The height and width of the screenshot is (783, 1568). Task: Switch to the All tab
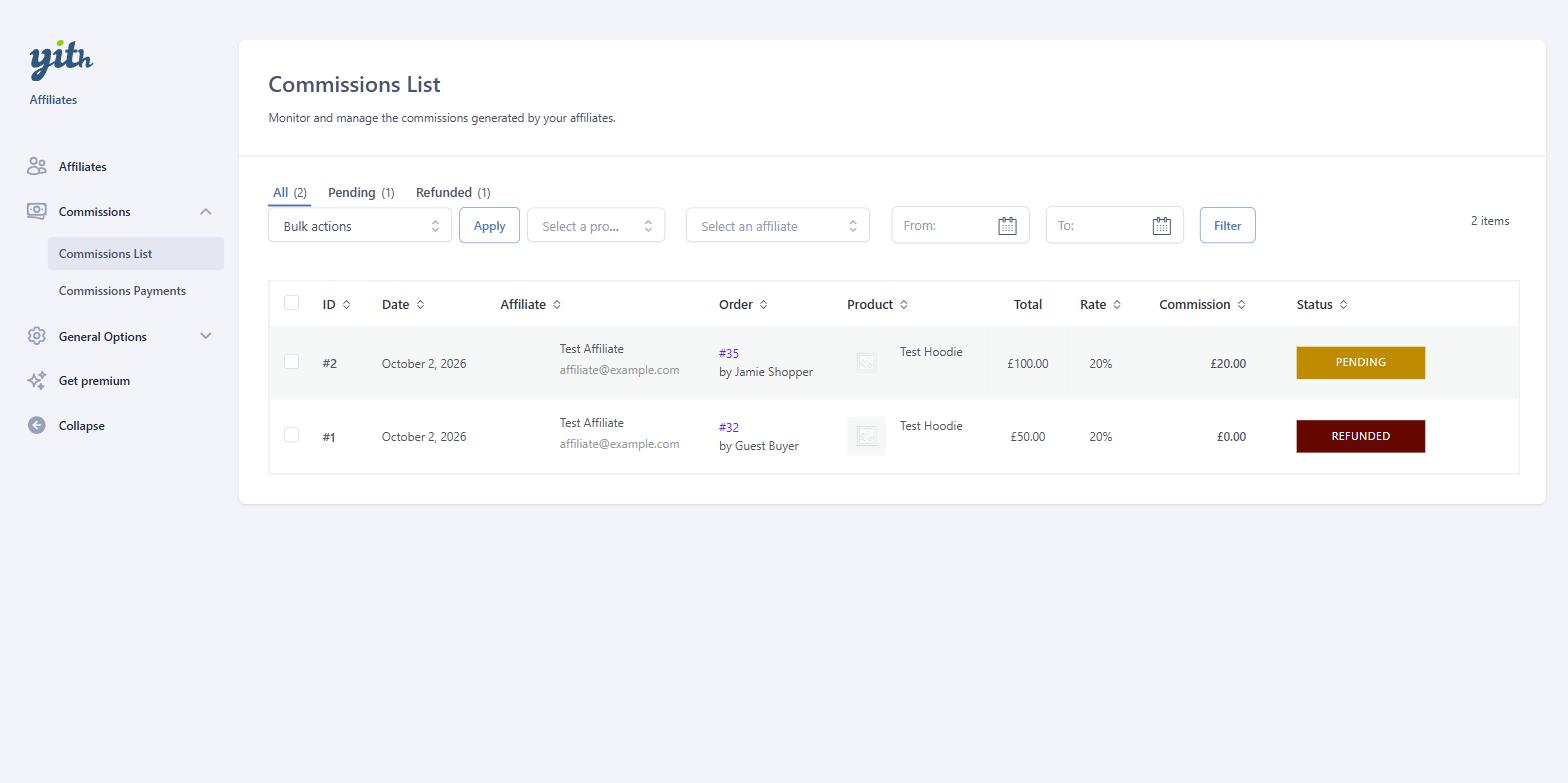290,192
